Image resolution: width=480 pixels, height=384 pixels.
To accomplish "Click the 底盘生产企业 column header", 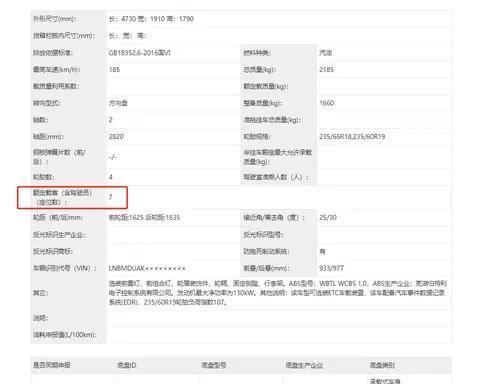I will coord(304,365).
